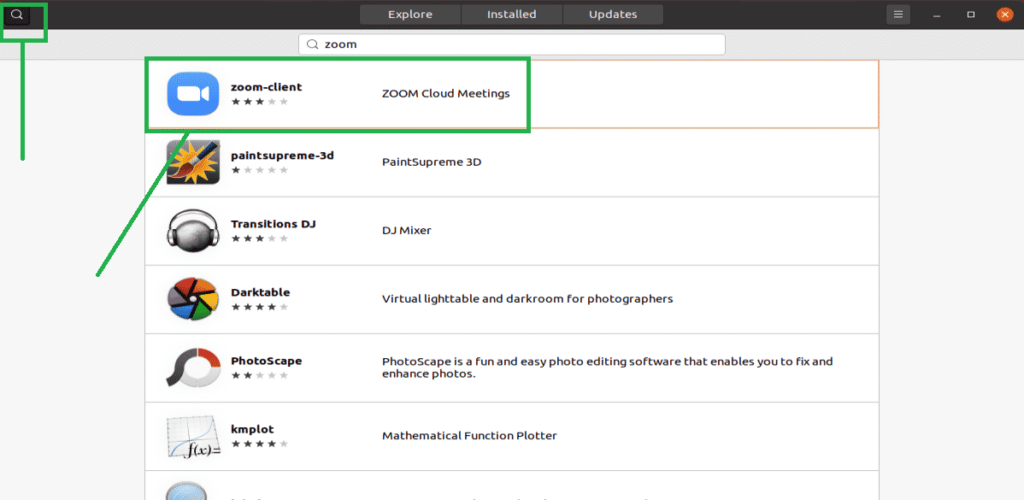
Task: Open the Updates tab
Action: tap(613, 15)
